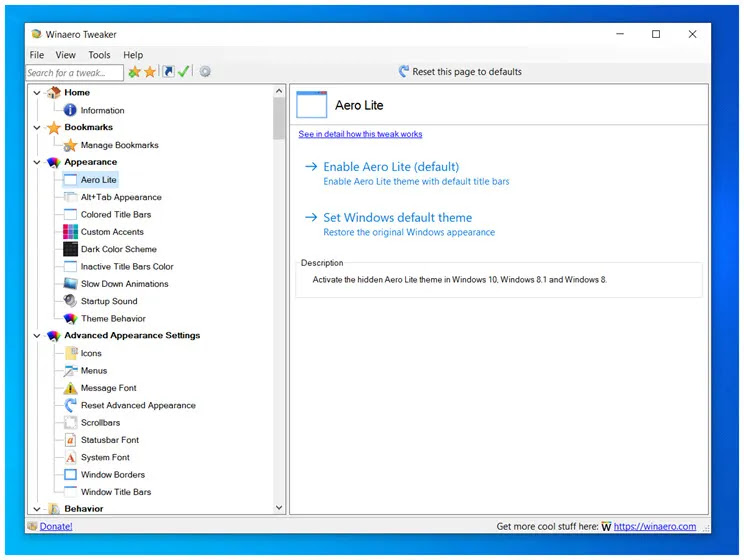Click the Scrollbars item's icon
The height and width of the screenshot is (560, 744).
pos(70,422)
